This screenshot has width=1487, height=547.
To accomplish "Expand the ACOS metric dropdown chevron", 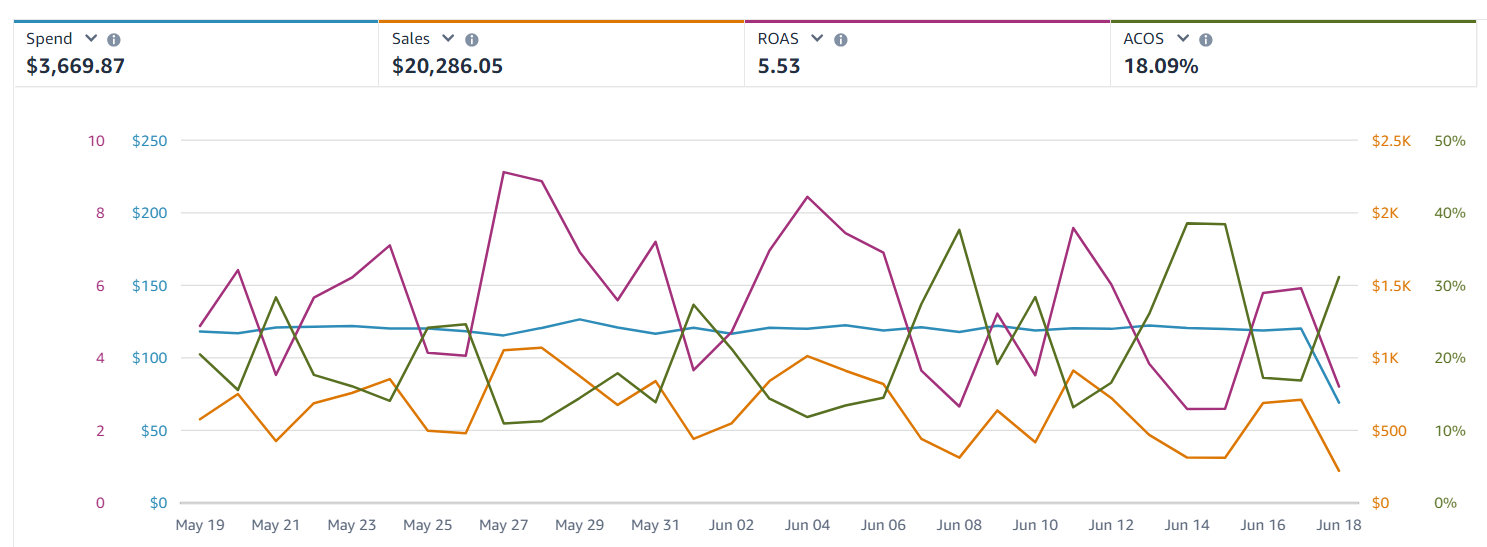I will tap(1183, 39).
